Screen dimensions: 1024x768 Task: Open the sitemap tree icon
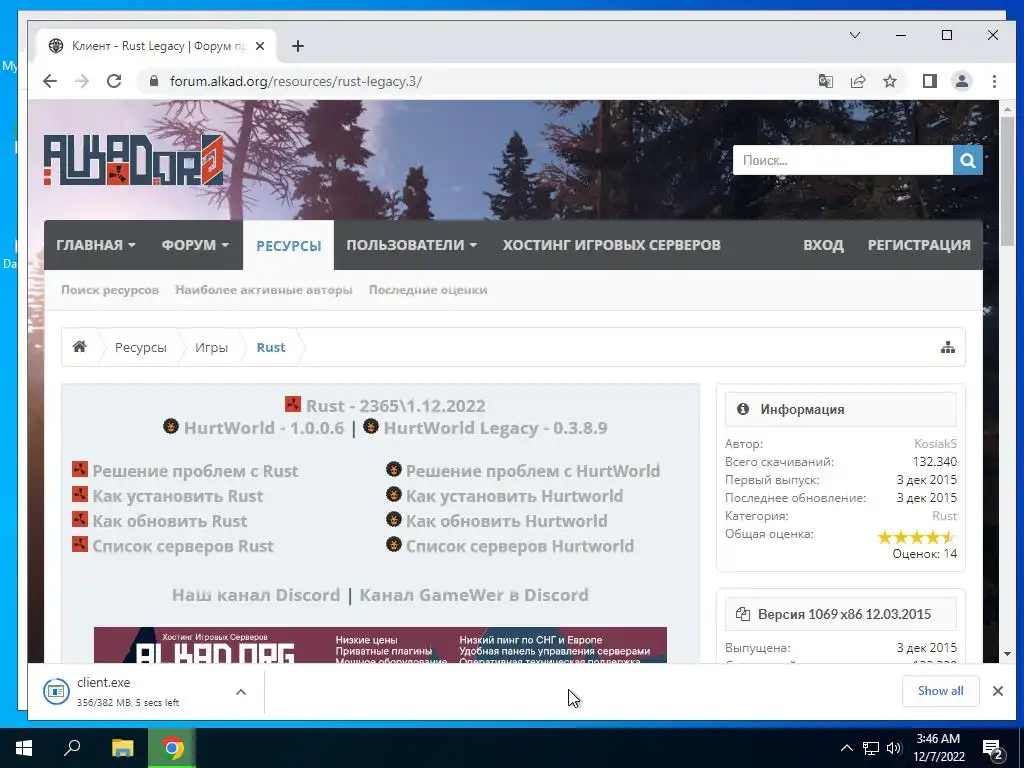948,347
